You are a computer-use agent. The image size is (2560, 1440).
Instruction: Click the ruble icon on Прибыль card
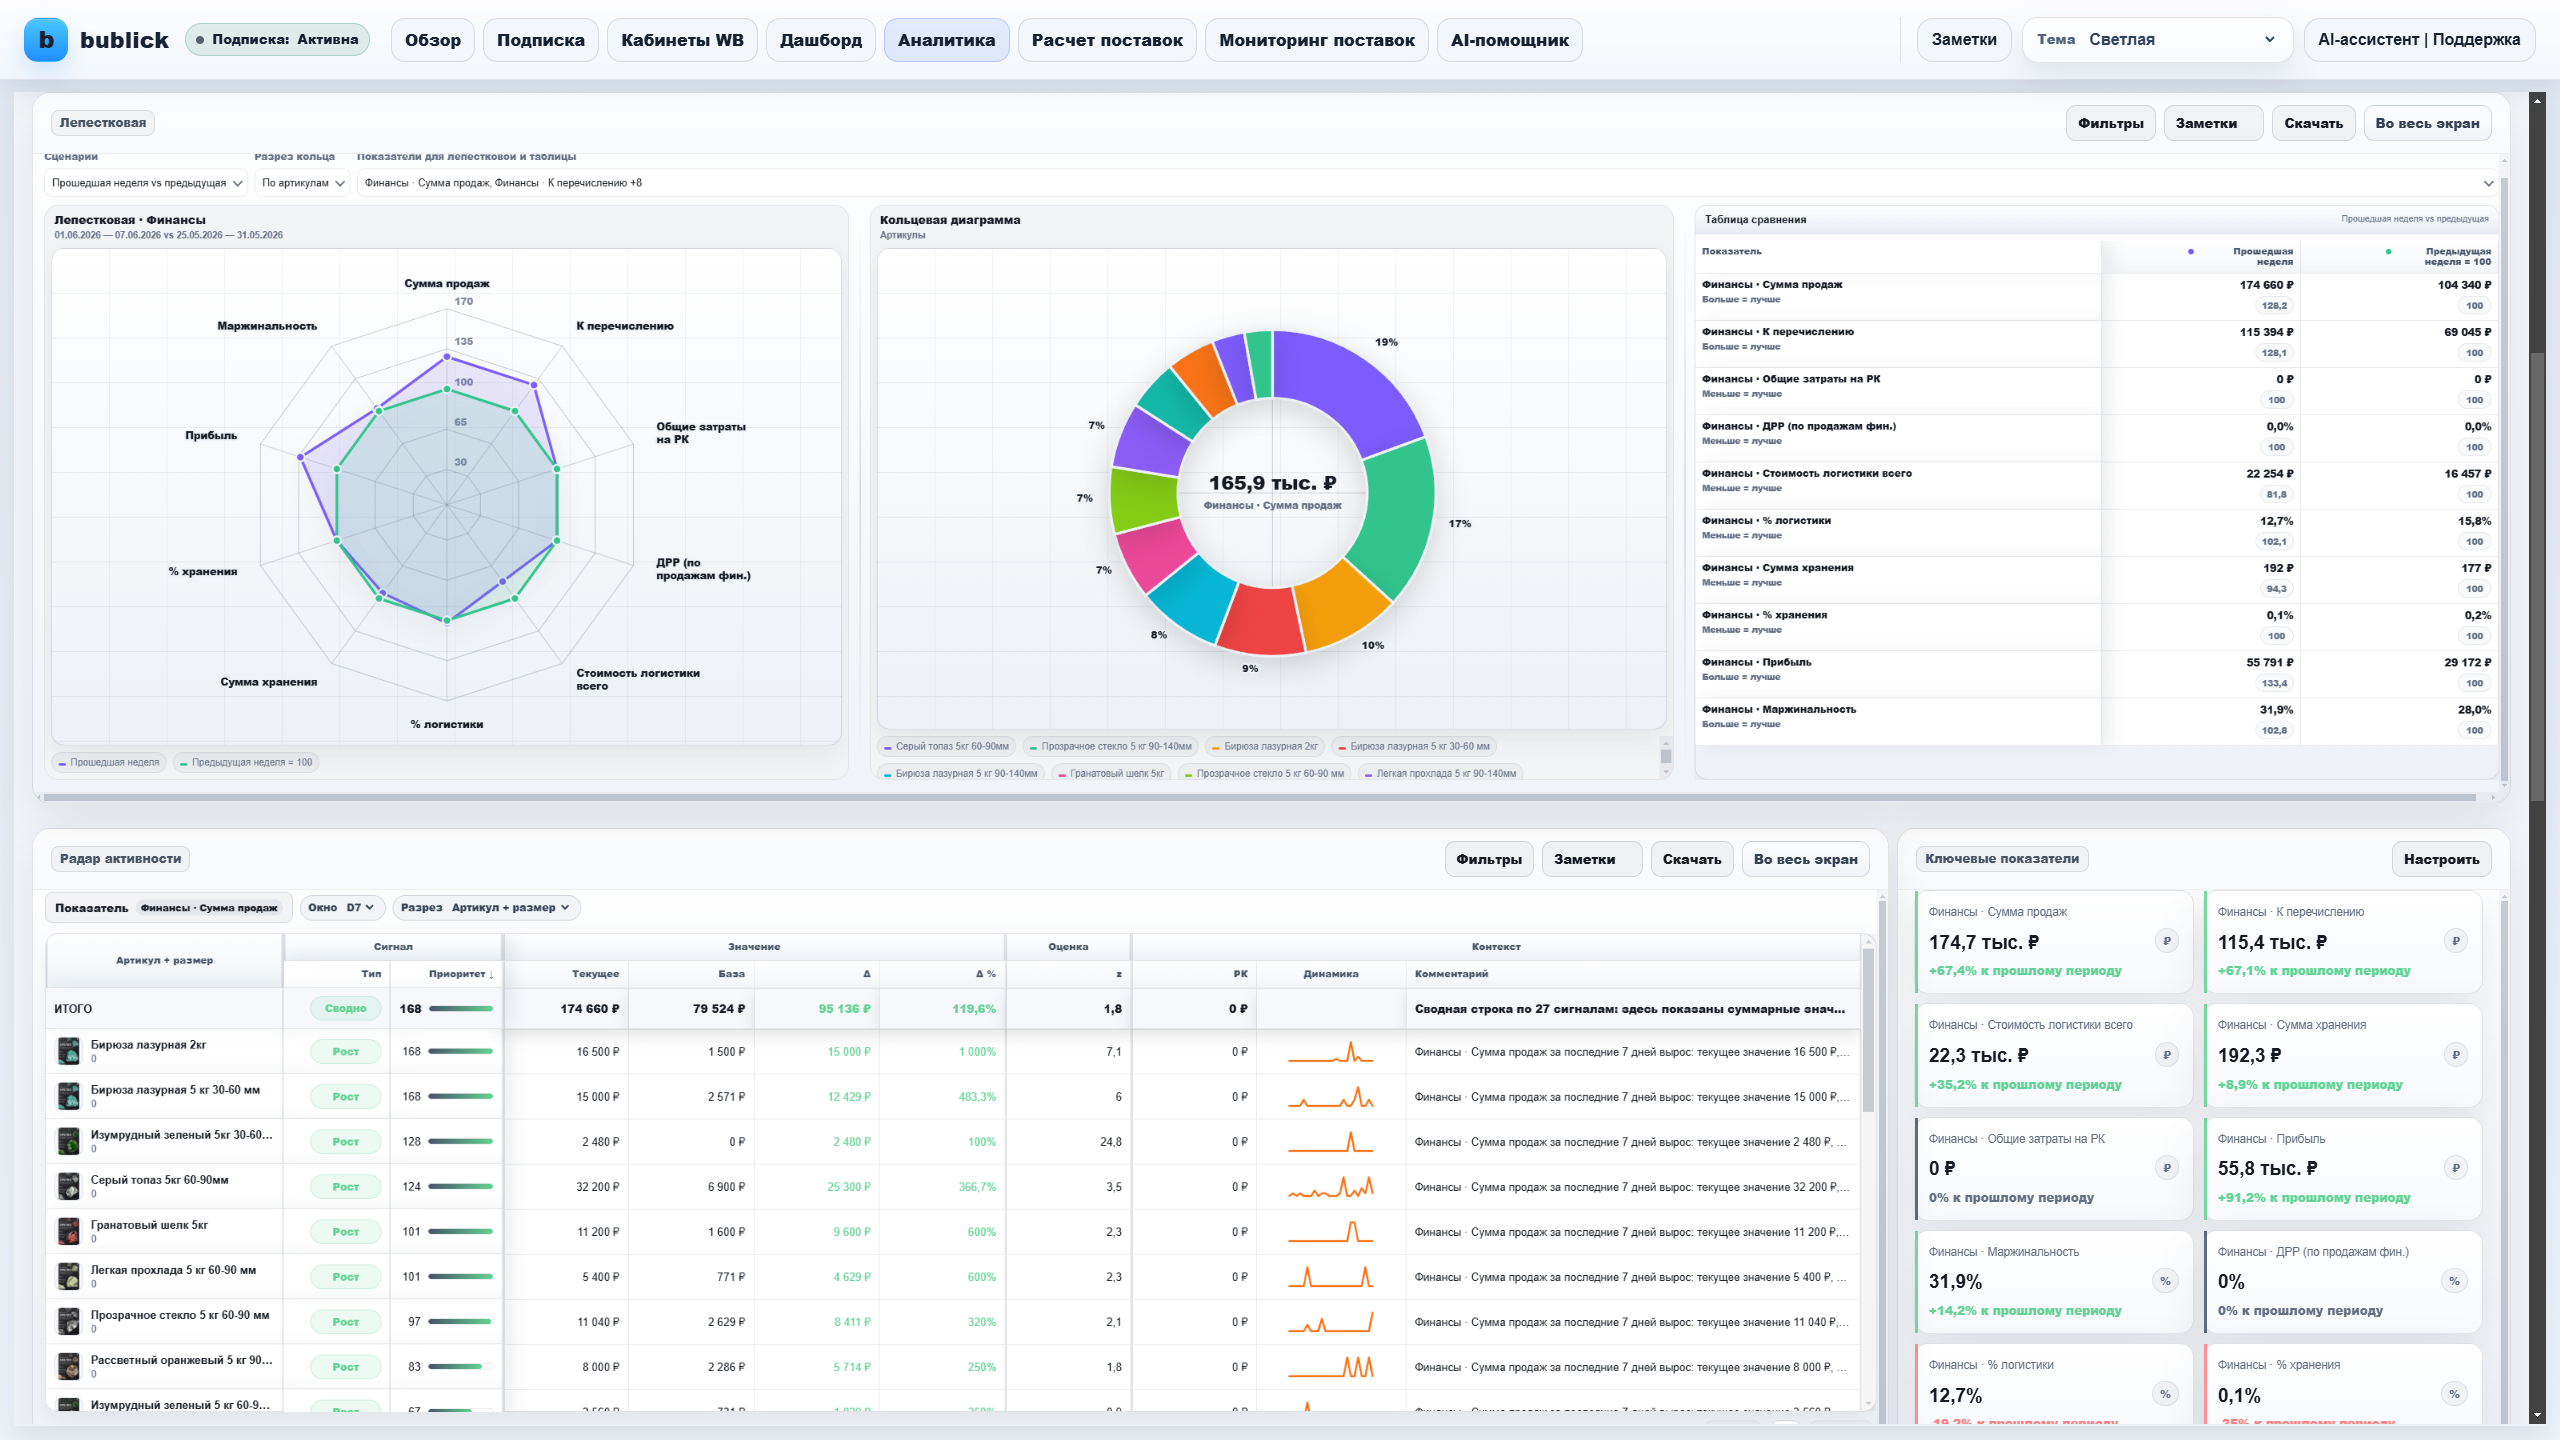2455,1168
